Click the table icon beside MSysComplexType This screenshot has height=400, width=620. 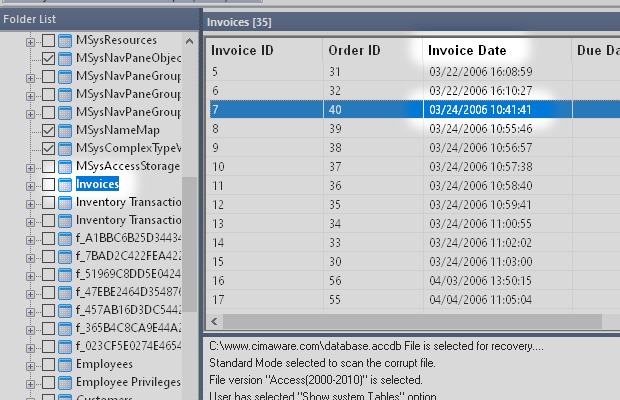pos(66,148)
